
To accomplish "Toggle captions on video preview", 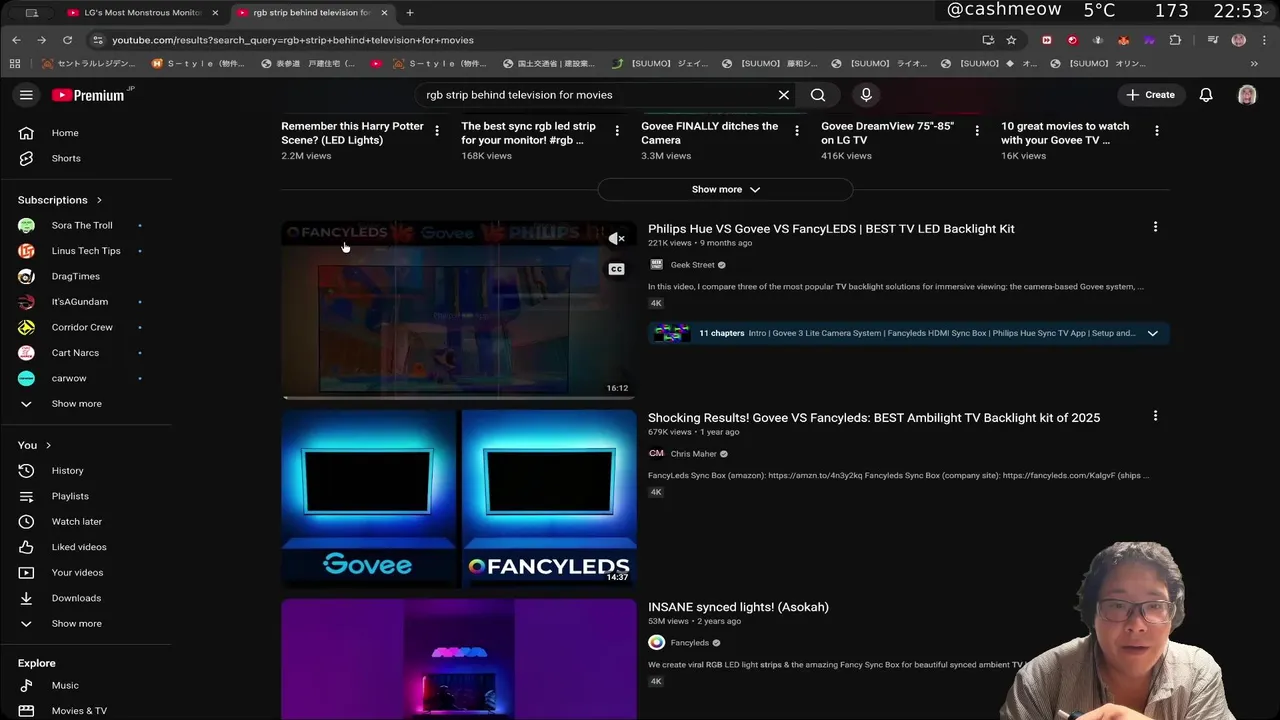I will pos(617,269).
